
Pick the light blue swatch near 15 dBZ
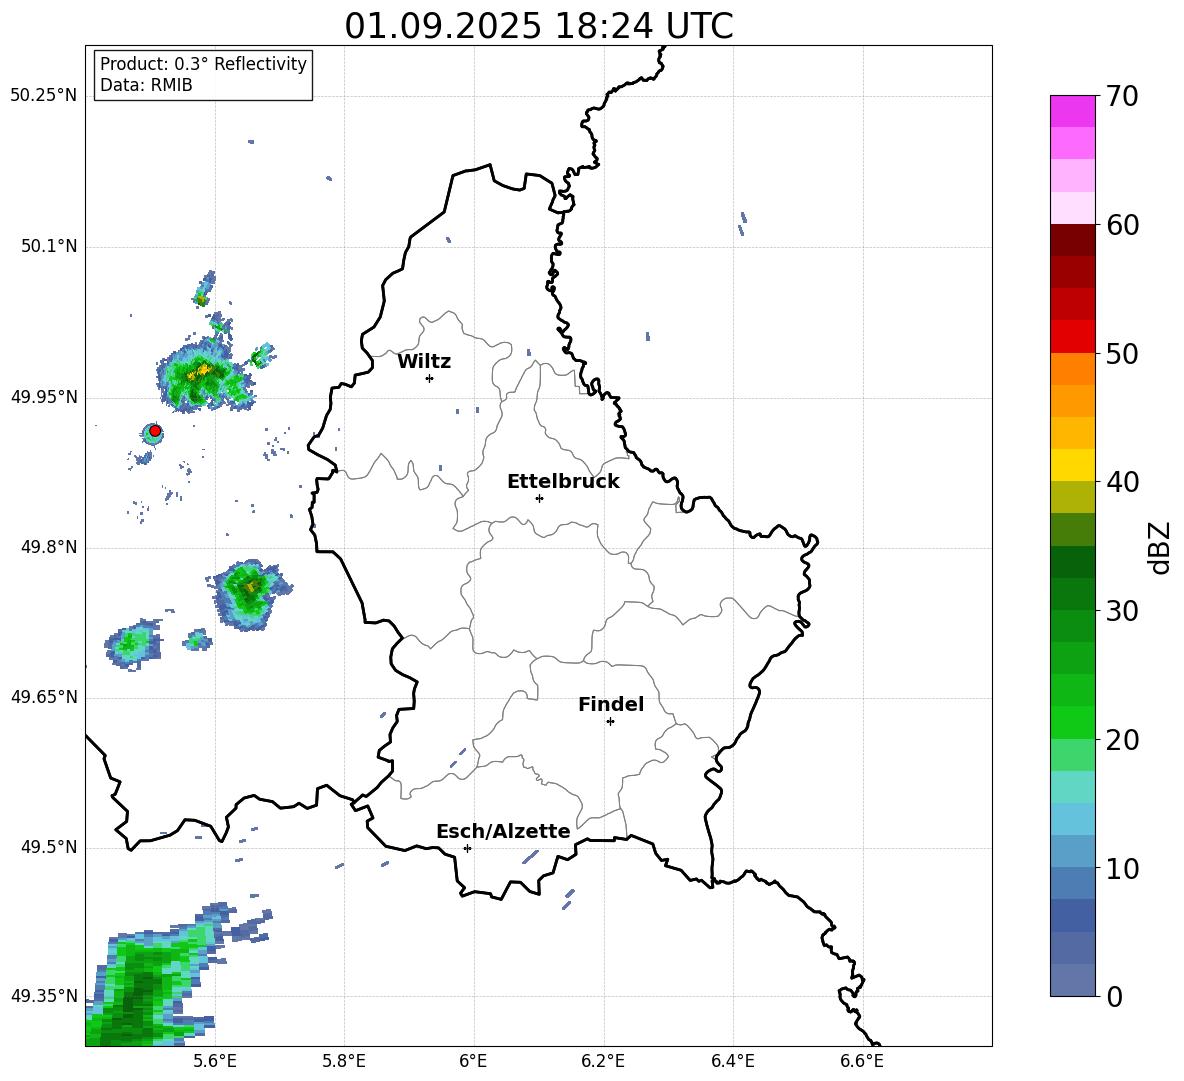pos(1072,819)
